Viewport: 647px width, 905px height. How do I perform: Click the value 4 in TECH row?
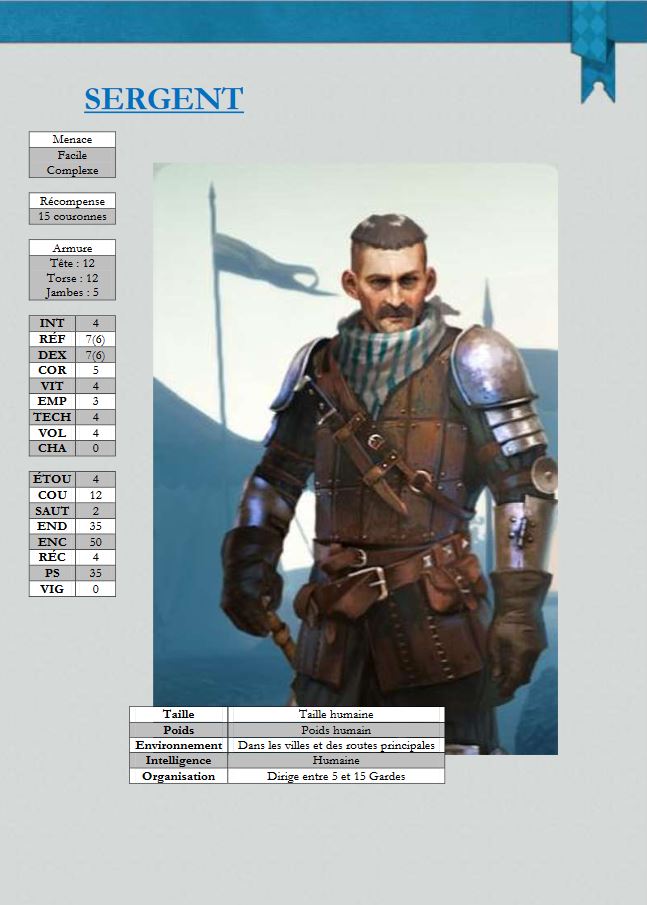coord(96,417)
